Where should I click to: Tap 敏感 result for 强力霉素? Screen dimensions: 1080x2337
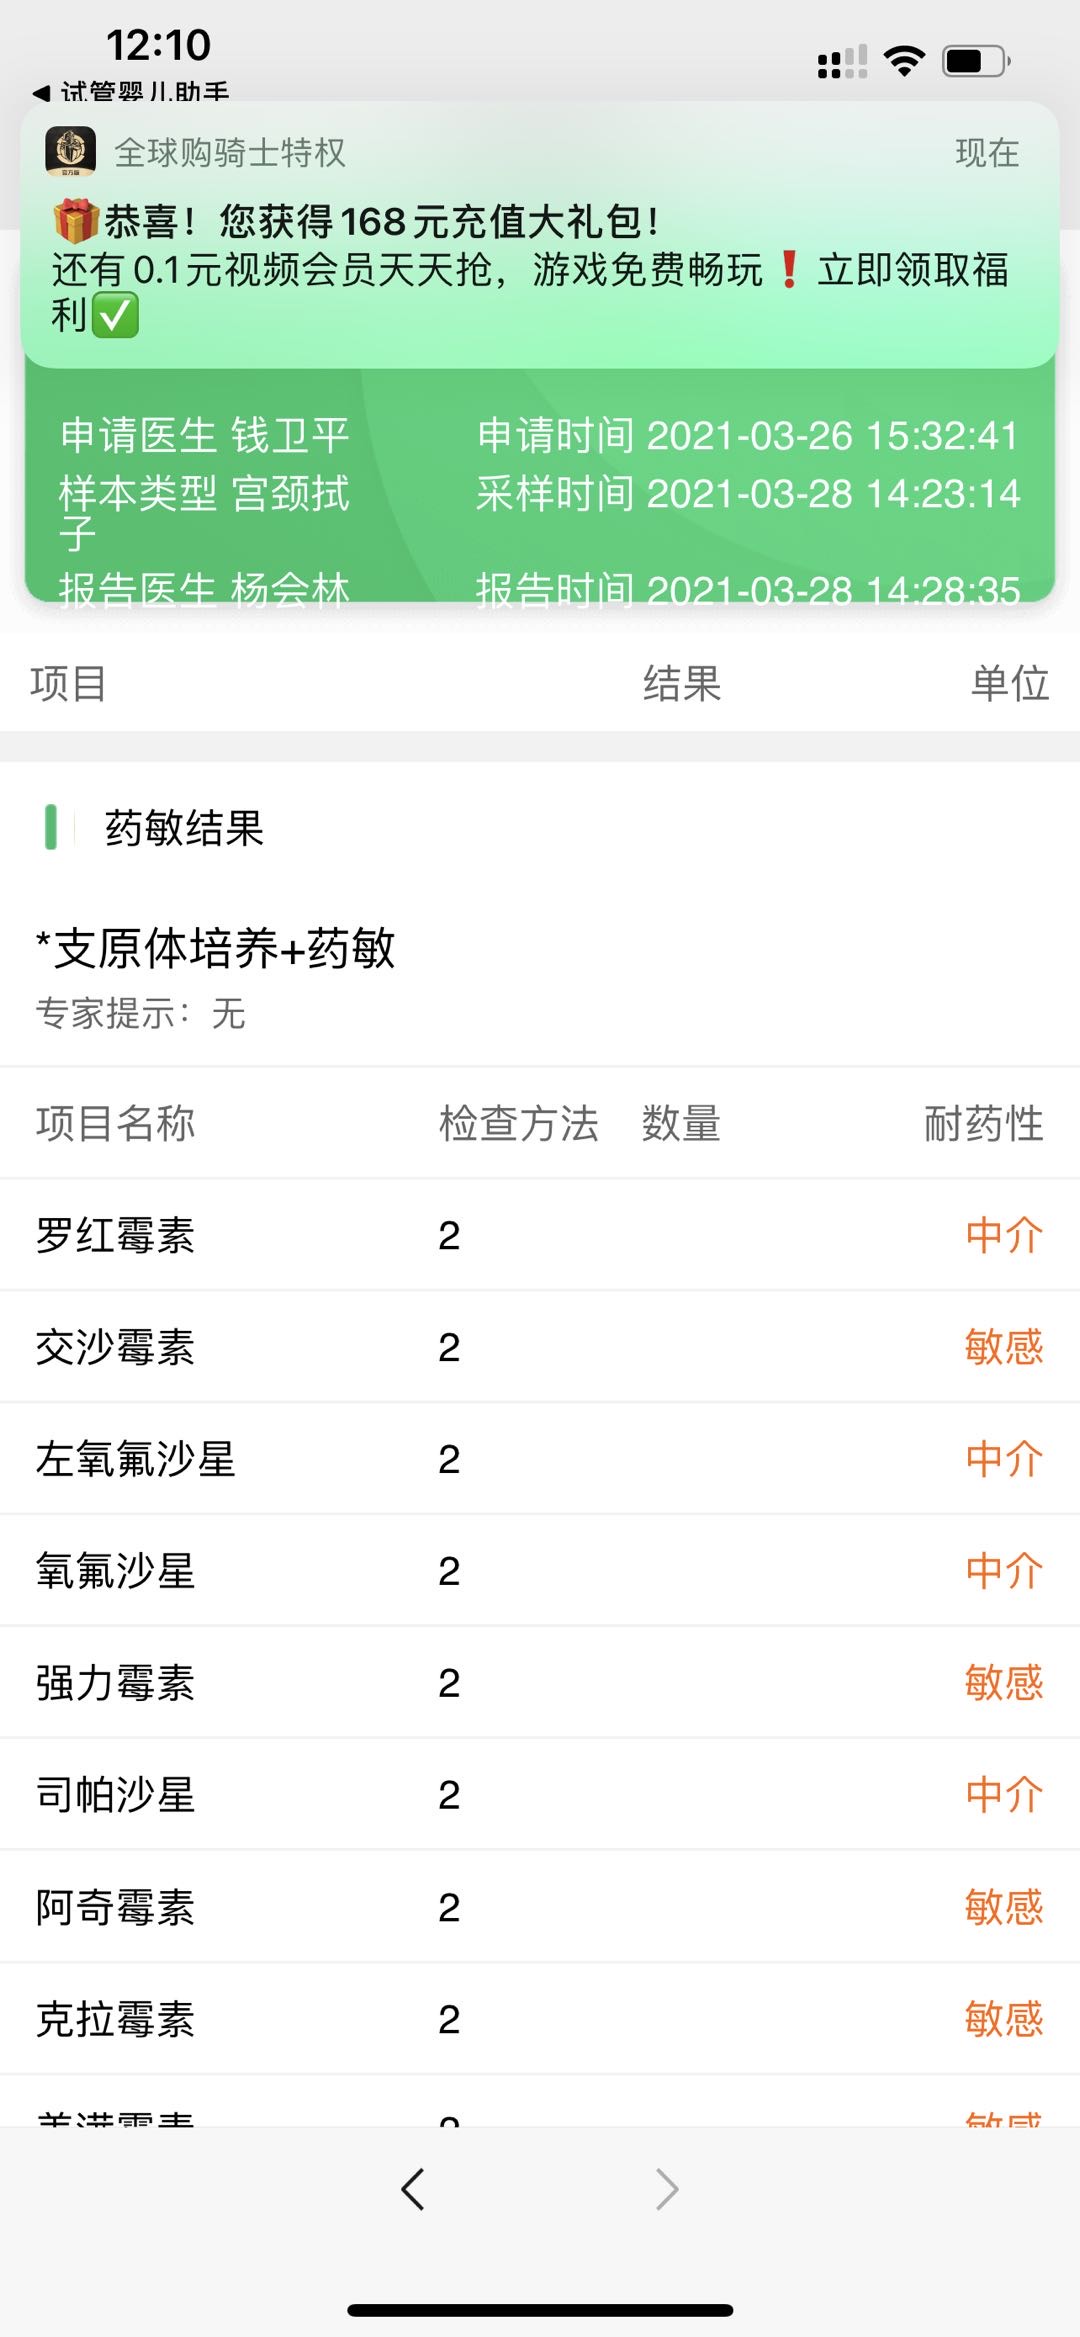(x=1003, y=1683)
